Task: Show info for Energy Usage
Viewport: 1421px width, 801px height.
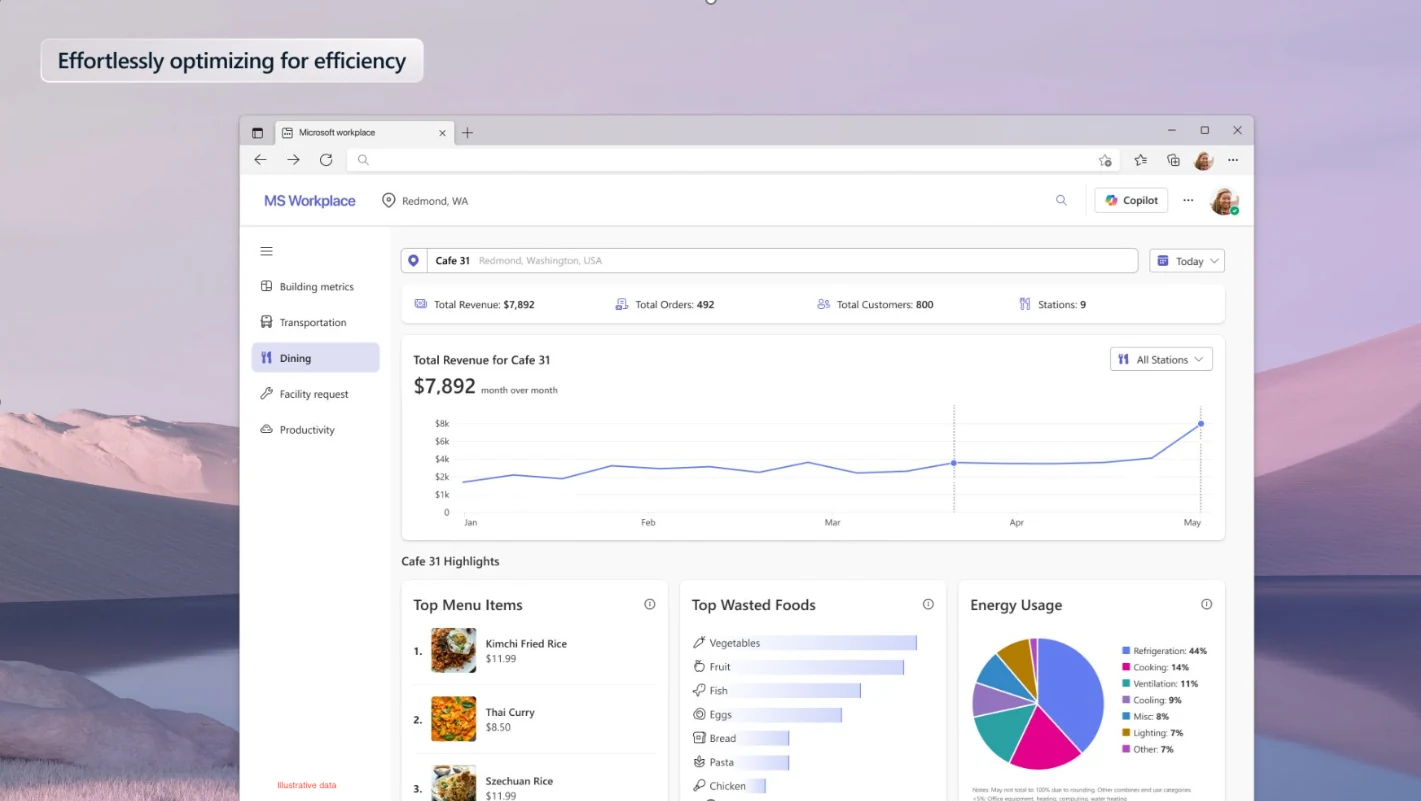Action: pos(1206,604)
